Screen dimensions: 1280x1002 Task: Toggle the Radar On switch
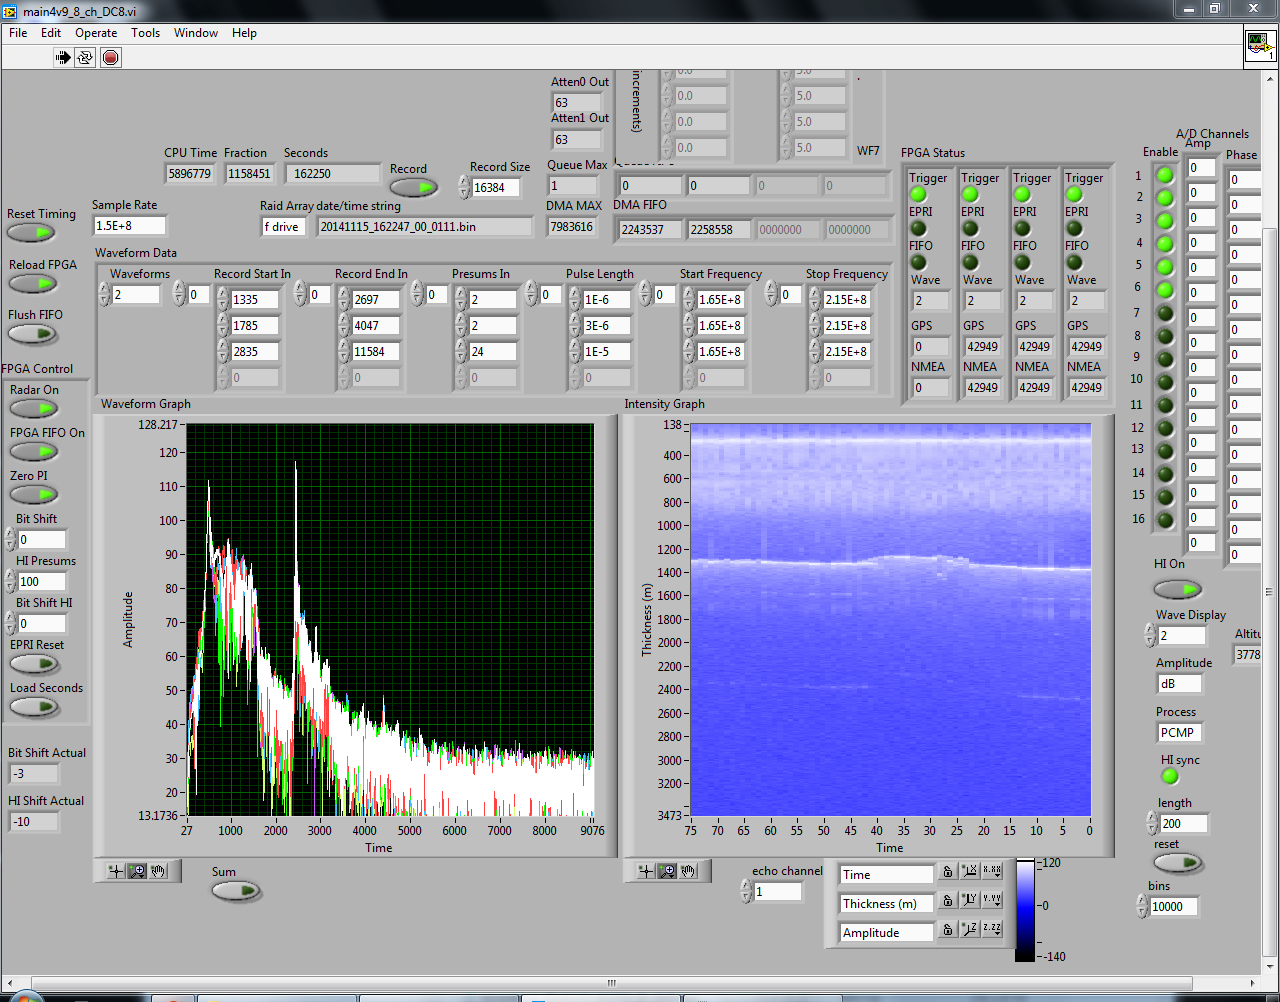pos(34,409)
